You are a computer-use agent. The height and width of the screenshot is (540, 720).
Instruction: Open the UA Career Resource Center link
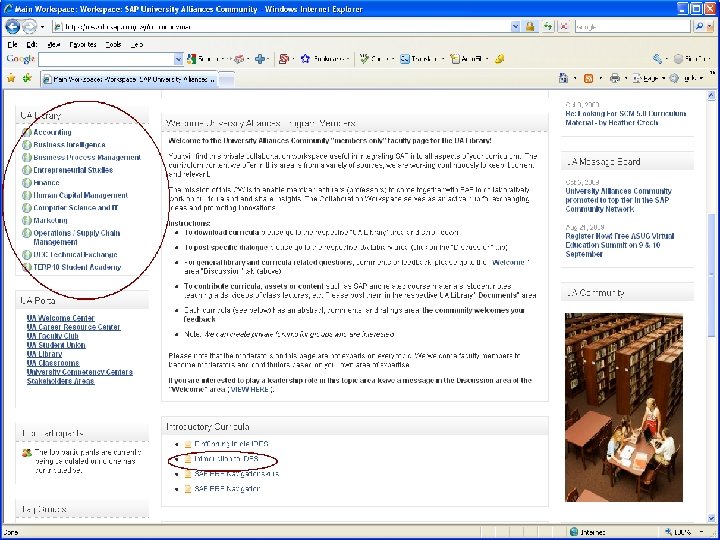73,327
